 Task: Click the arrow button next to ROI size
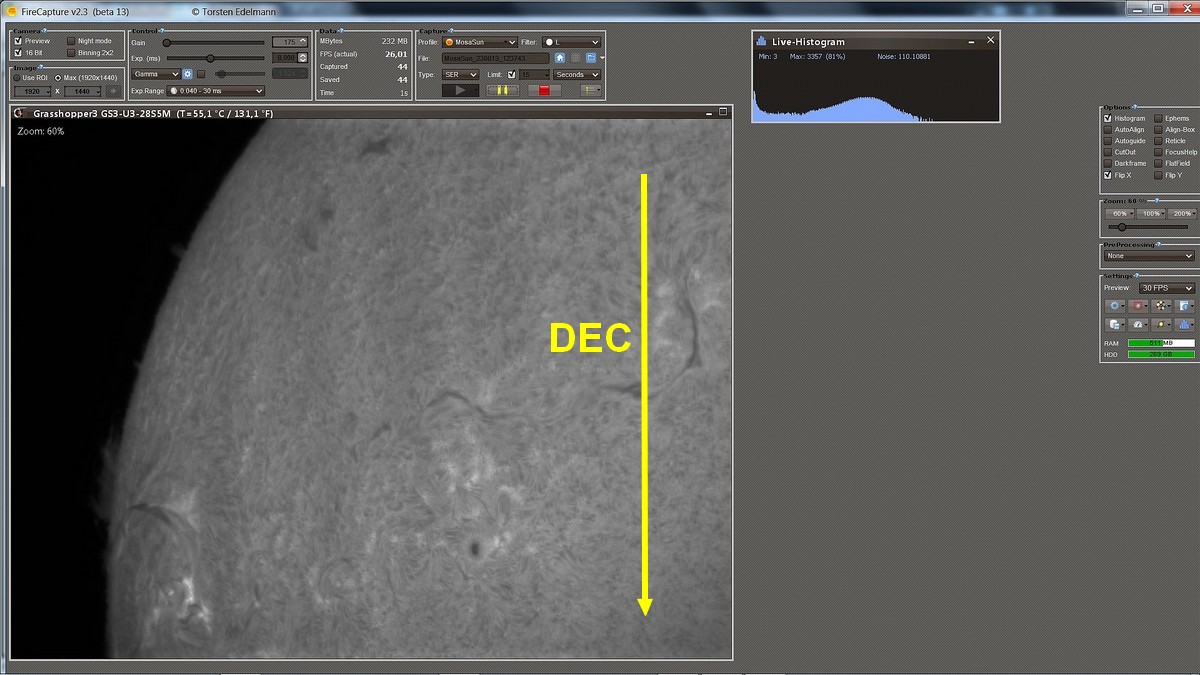pos(113,91)
